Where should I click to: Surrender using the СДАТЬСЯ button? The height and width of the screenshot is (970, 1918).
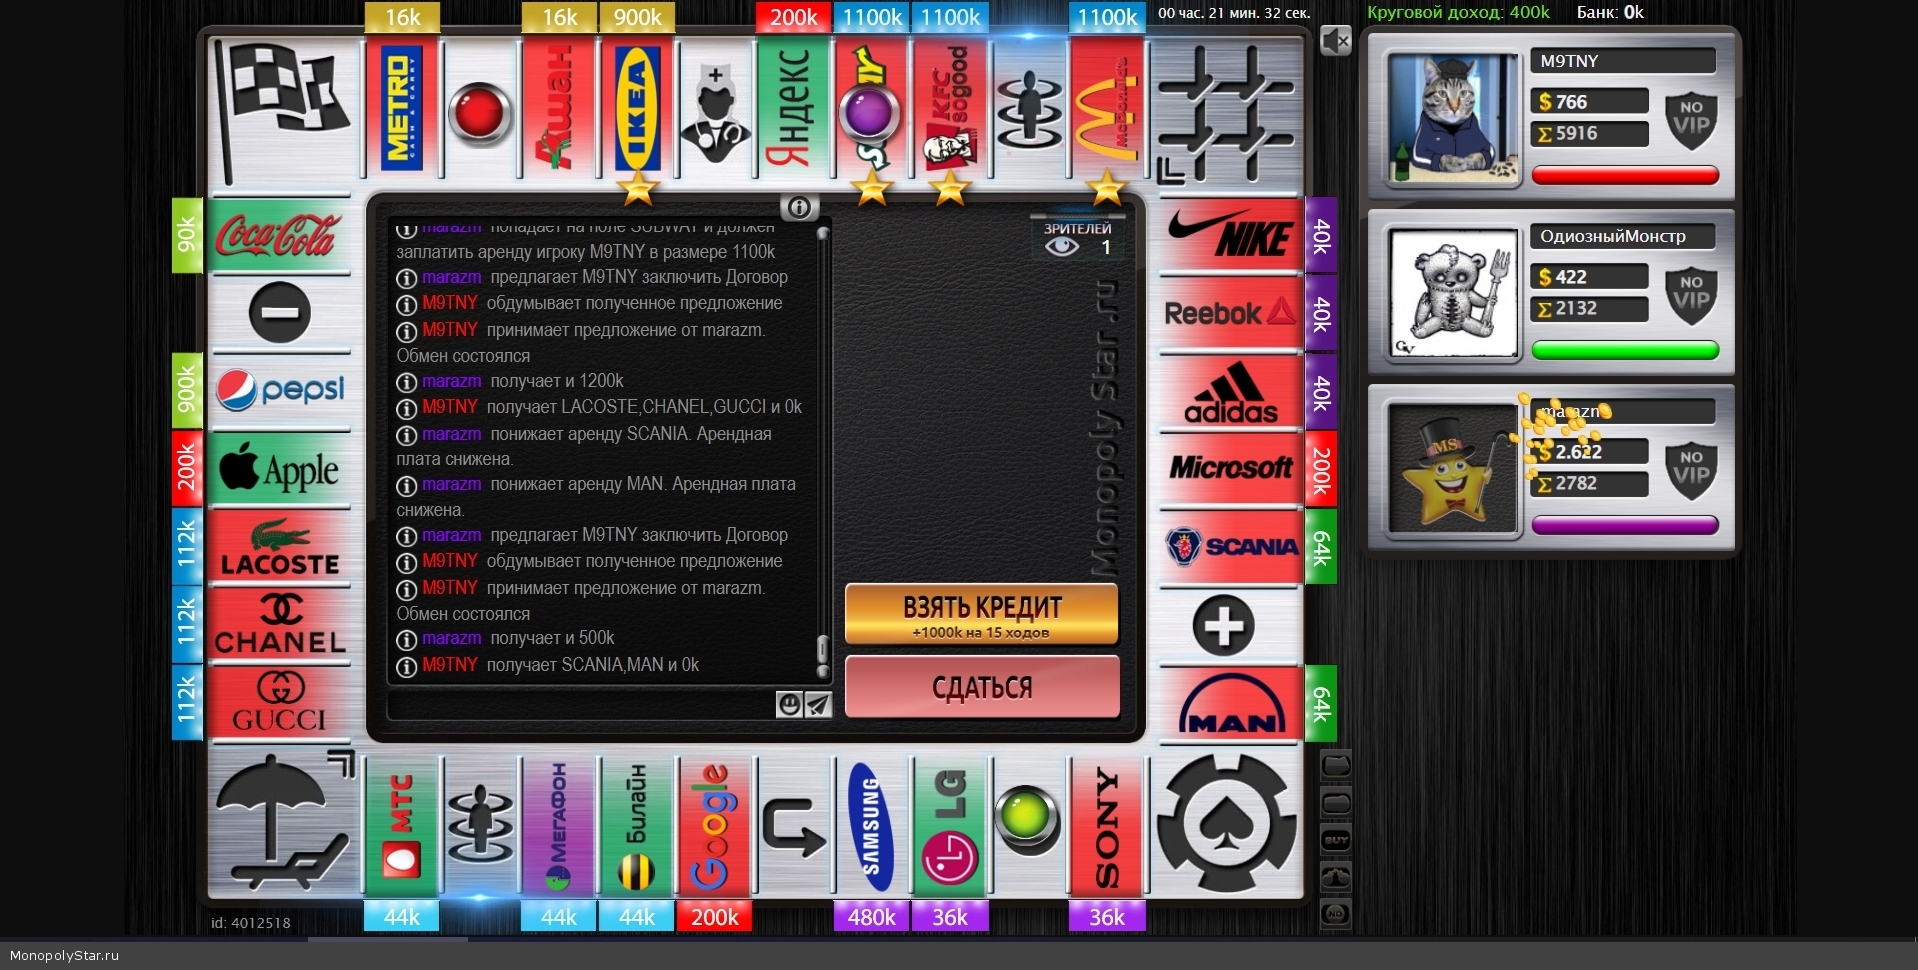tap(982, 687)
